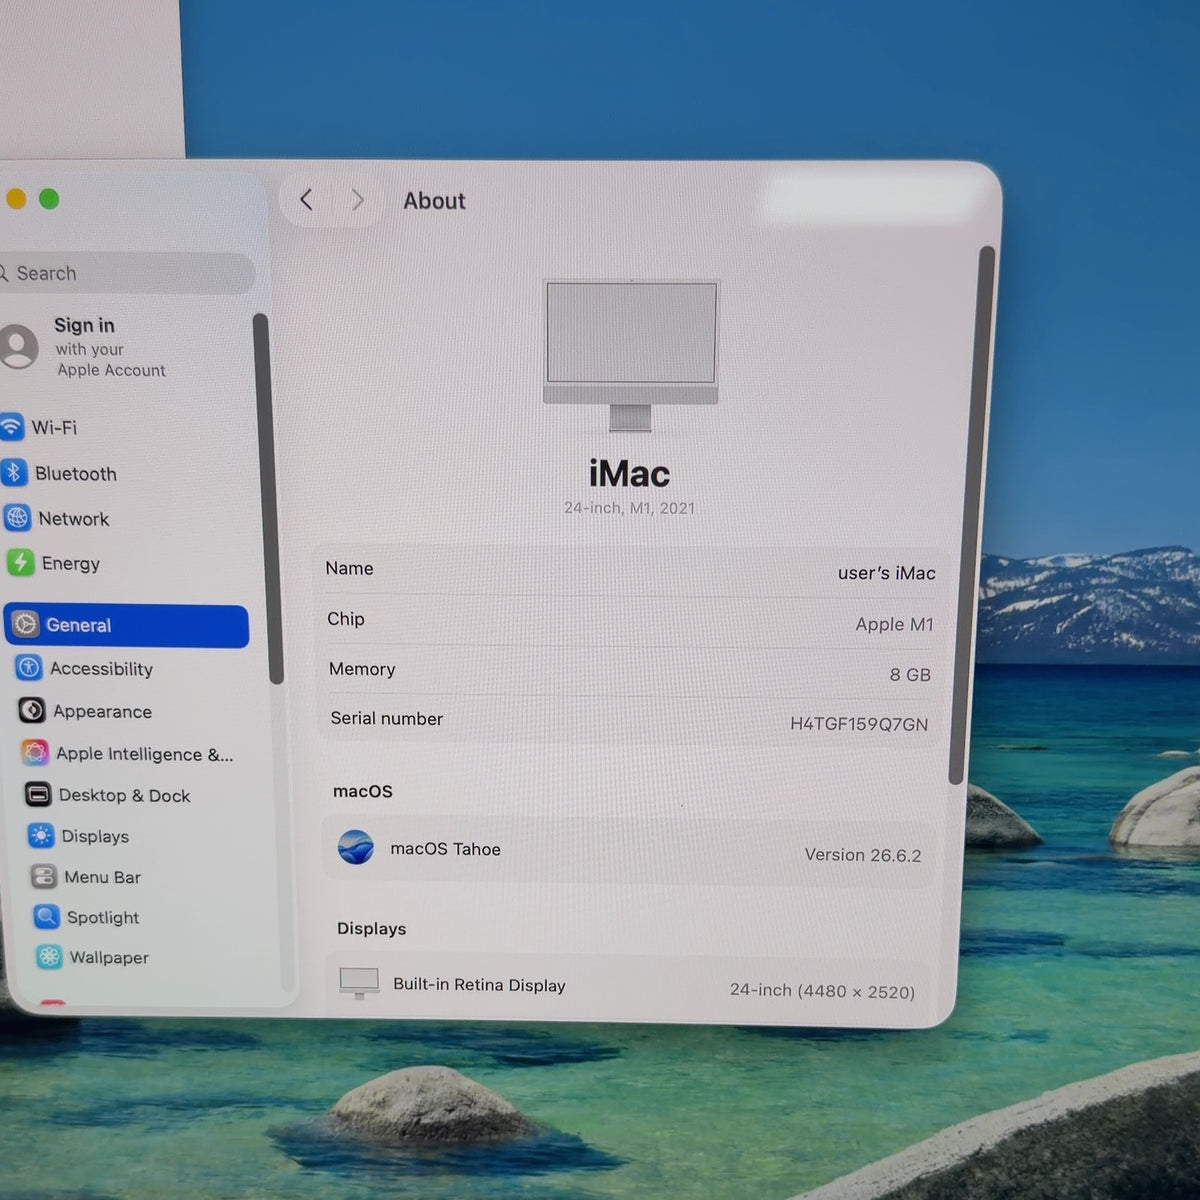
Task: Open the Bluetooth icon in sidebar
Action: [x=13, y=472]
